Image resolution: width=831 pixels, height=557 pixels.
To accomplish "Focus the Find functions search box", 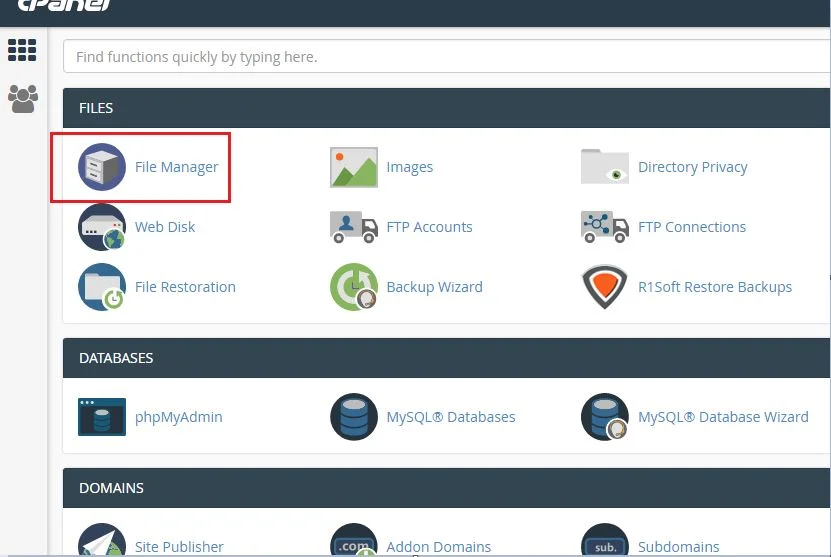I will coord(447,56).
